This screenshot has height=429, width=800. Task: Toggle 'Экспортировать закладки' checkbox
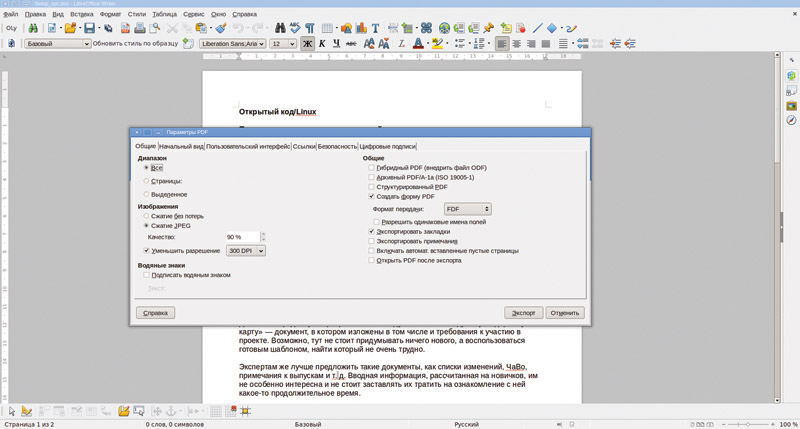click(371, 232)
